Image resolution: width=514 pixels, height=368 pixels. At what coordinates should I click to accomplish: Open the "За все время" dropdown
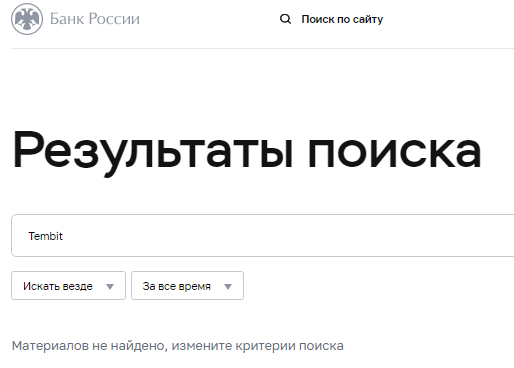[x=187, y=286]
